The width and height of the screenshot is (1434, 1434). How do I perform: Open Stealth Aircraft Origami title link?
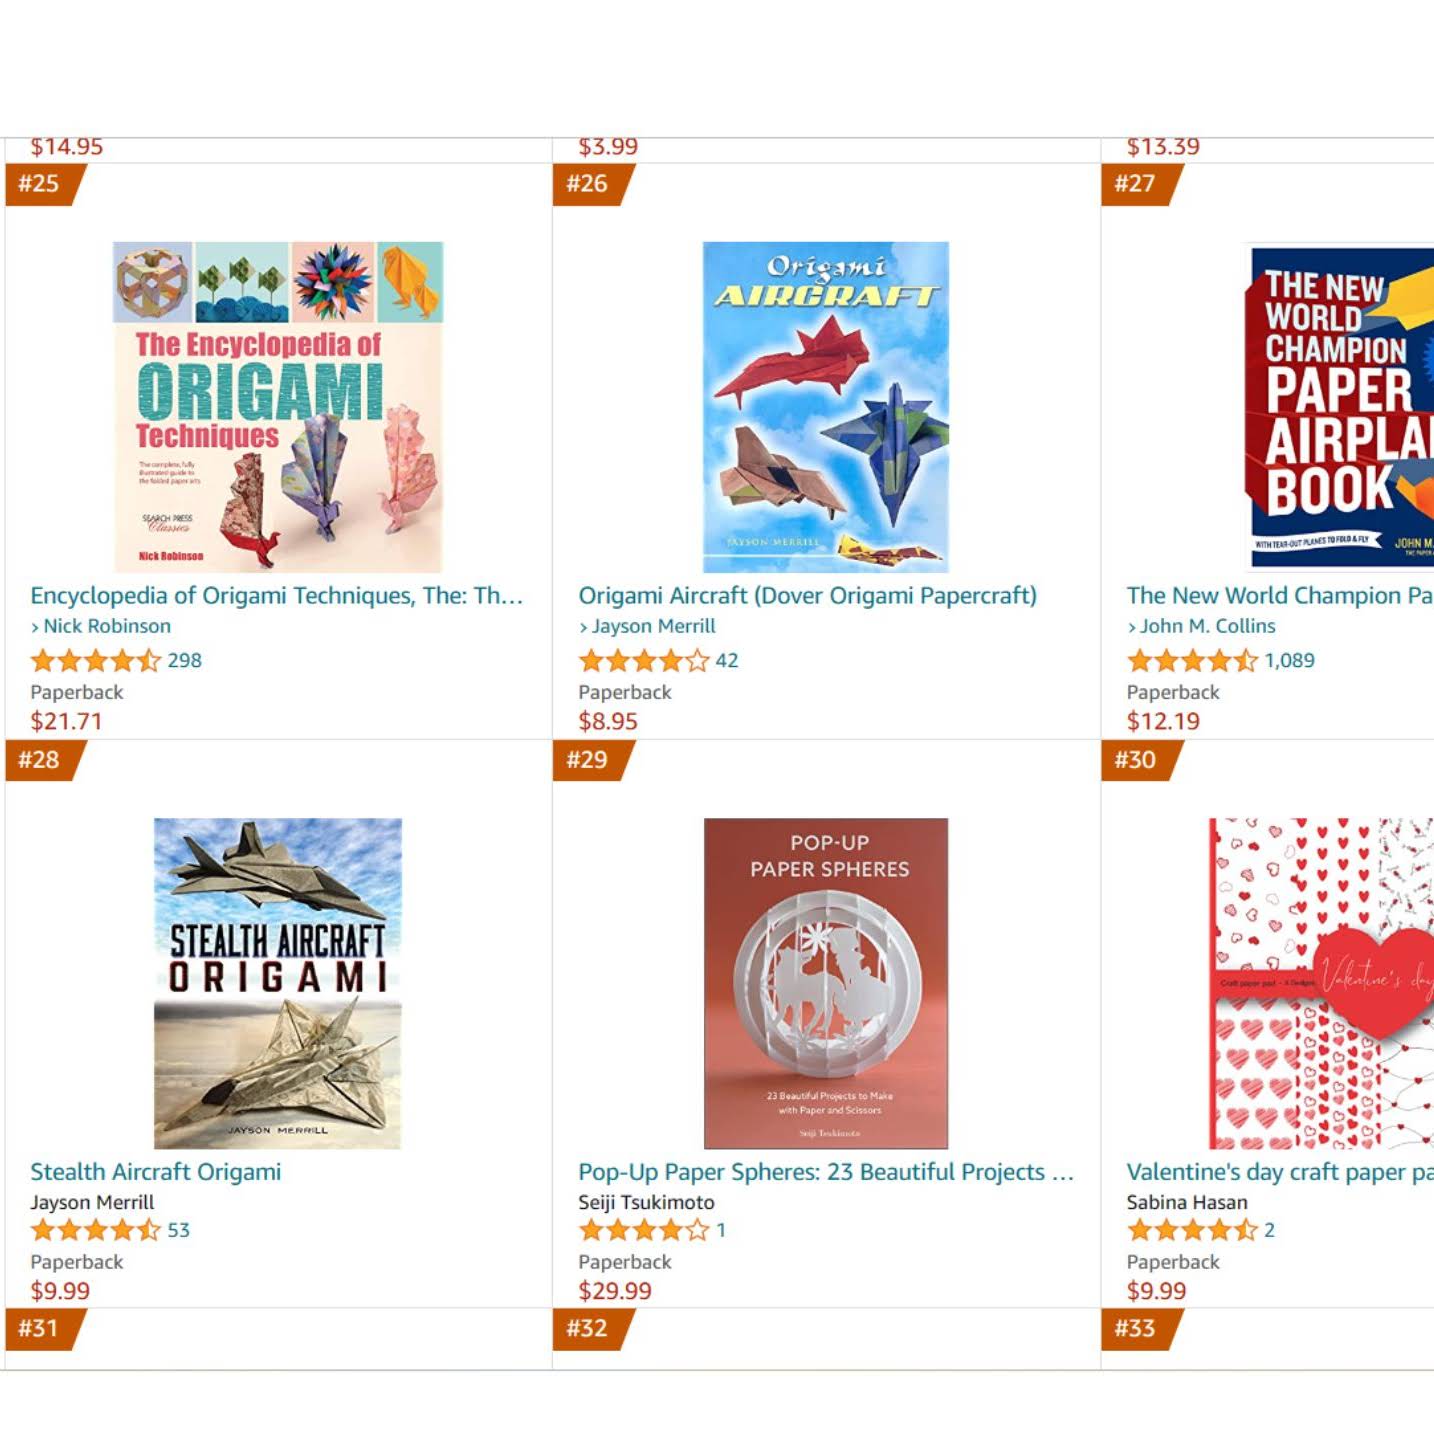click(155, 1172)
